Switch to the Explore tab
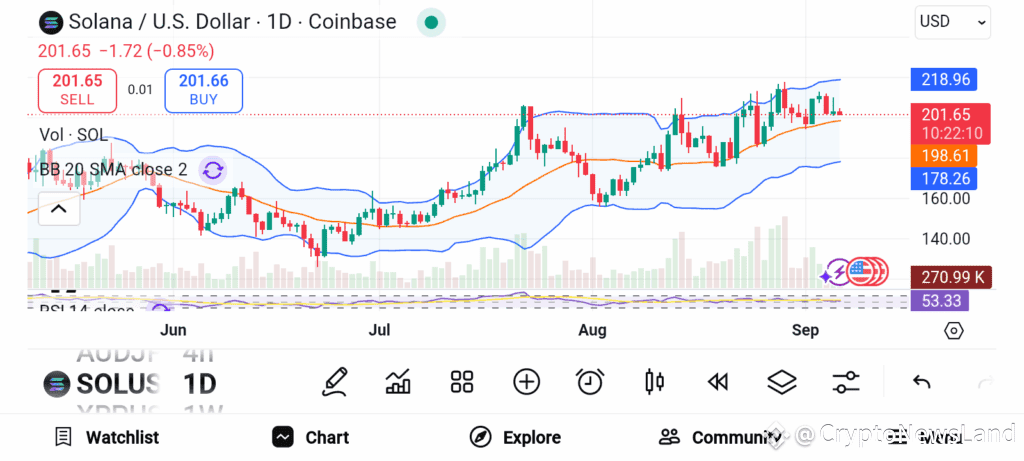The height and width of the screenshot is (461, 1024). pos(515,437)
